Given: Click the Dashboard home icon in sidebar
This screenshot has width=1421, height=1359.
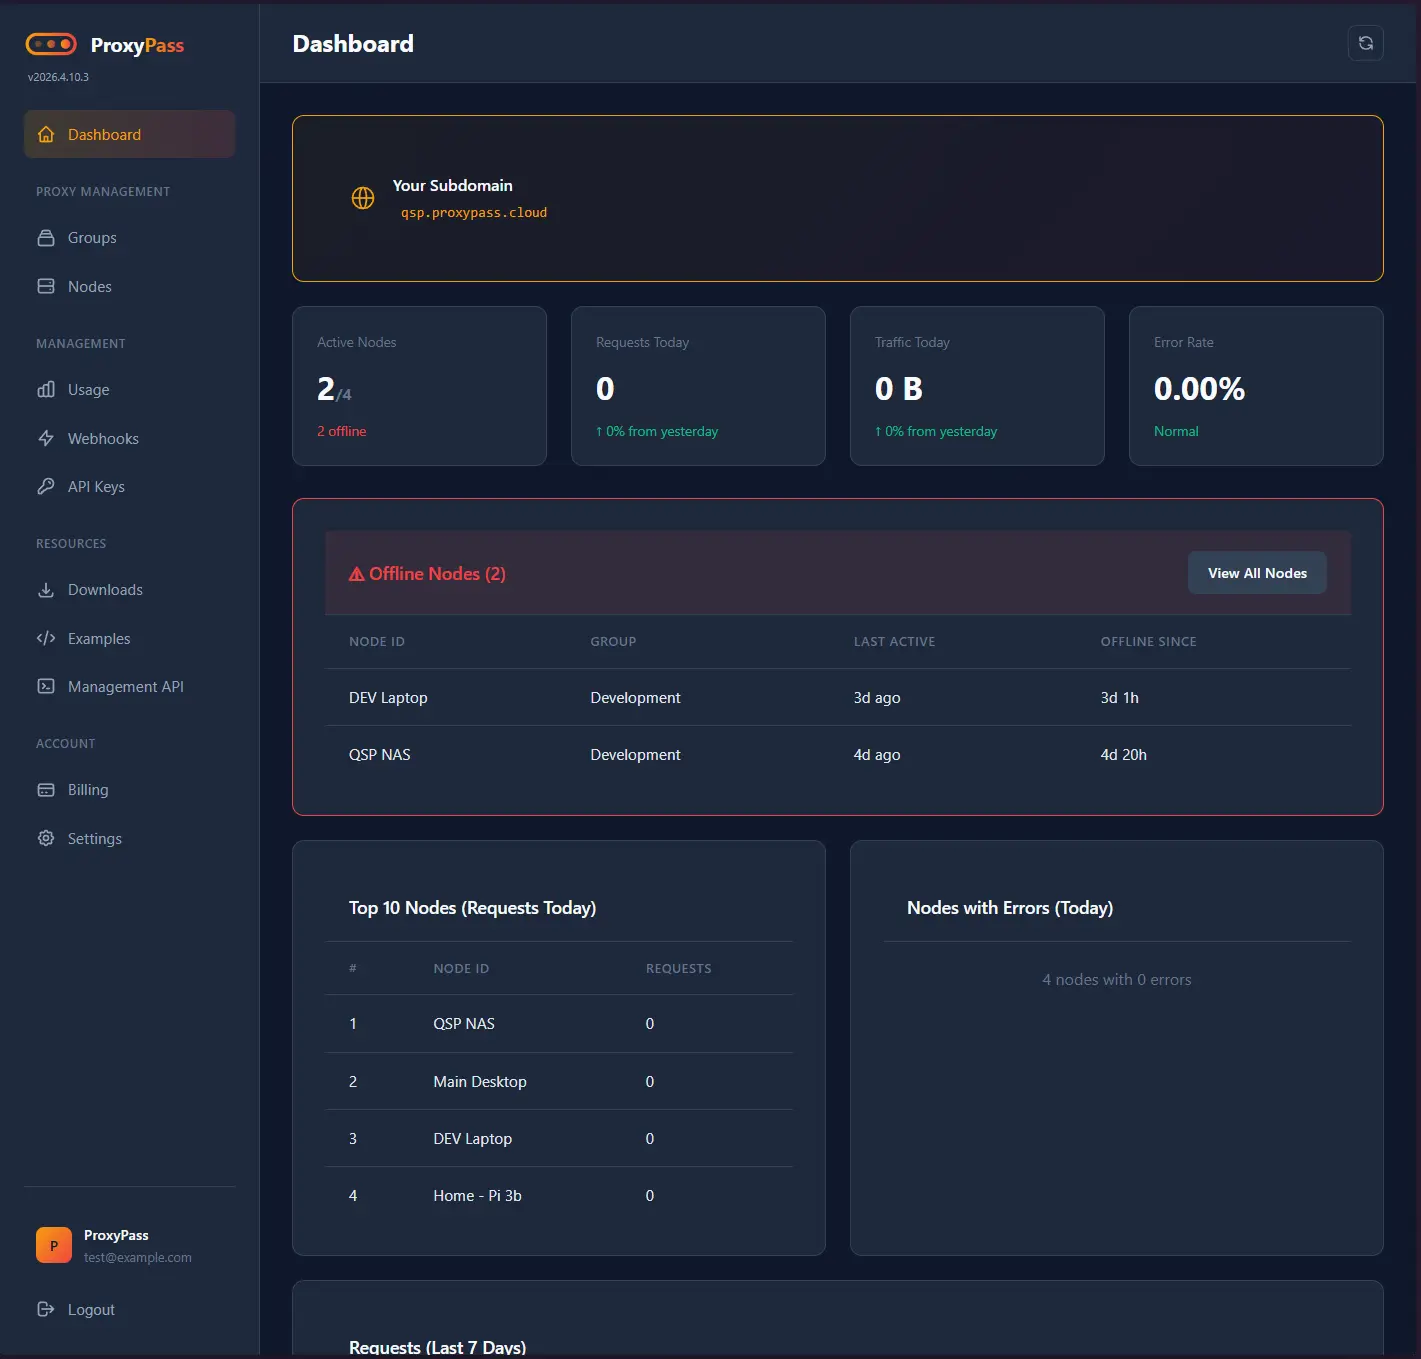Looking at the screenshot, I should pos(46,135).
